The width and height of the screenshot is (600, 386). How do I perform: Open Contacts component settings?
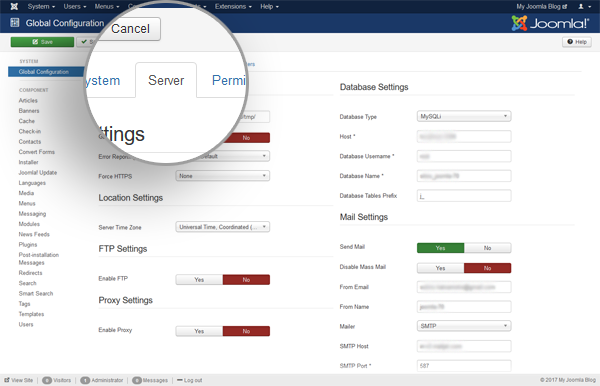[x=30, y=142]
